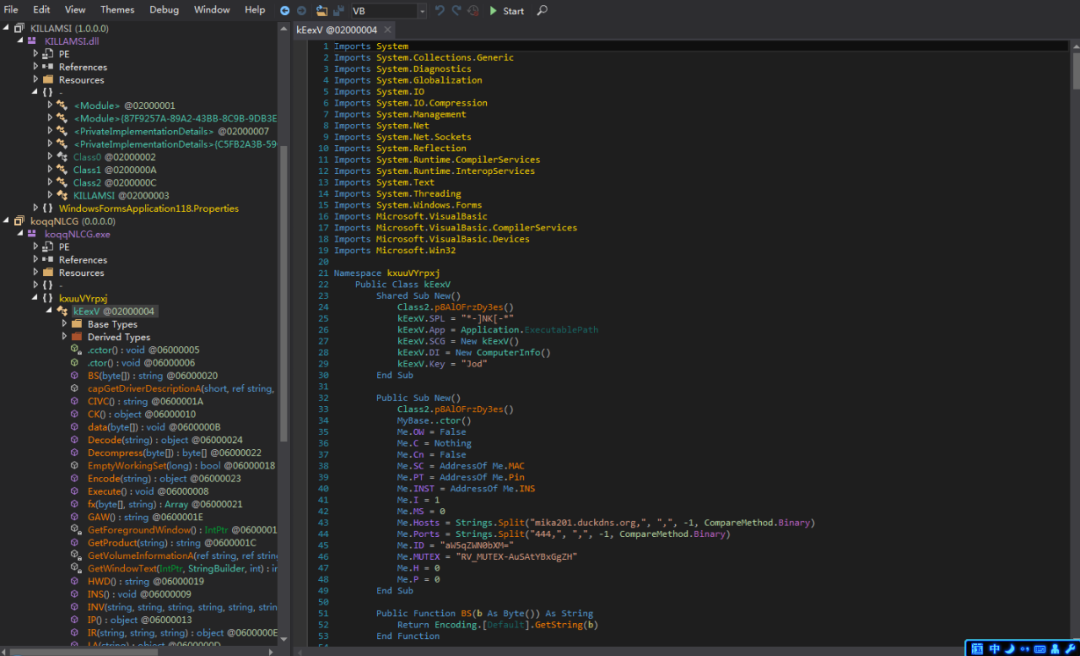Click the Open file folder icon

[x=322, y=10]
